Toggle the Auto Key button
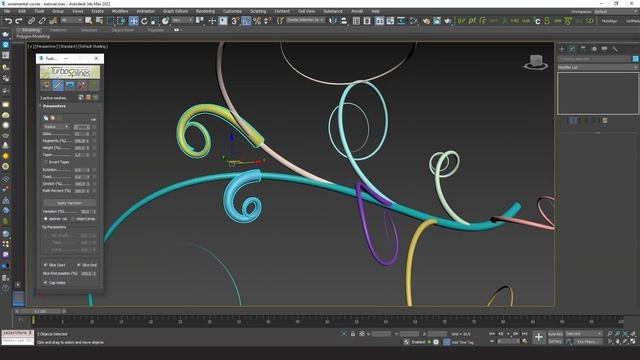The height and width of the screenshot is (360, 640). tap(556, 334)
